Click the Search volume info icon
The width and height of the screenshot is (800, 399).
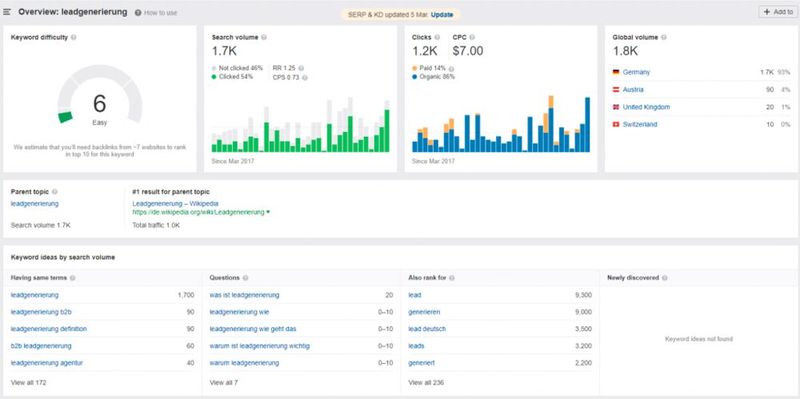264,37
